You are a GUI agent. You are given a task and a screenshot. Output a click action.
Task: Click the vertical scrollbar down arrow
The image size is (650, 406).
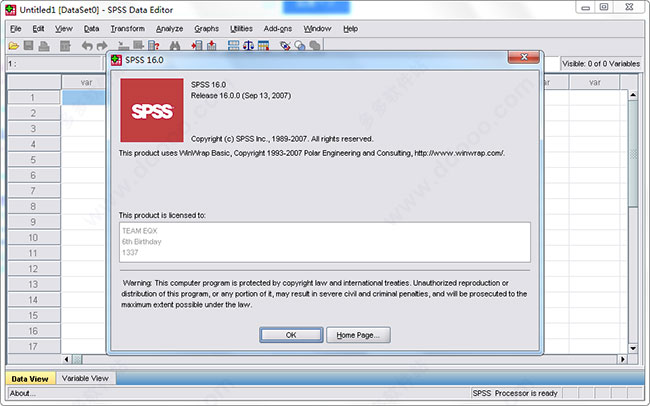(x=633, y=348)
